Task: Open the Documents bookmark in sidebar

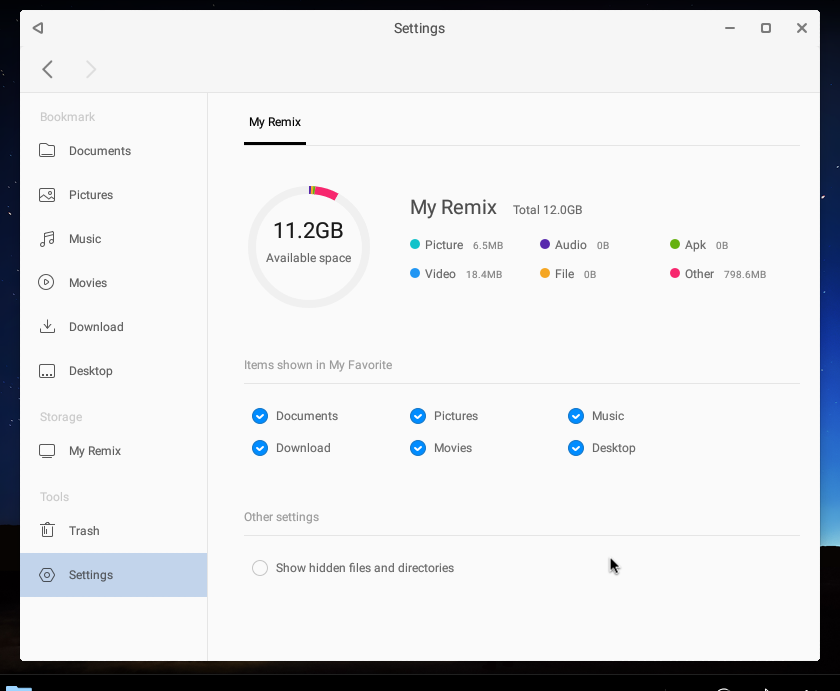Action: (x=97, y=151)
